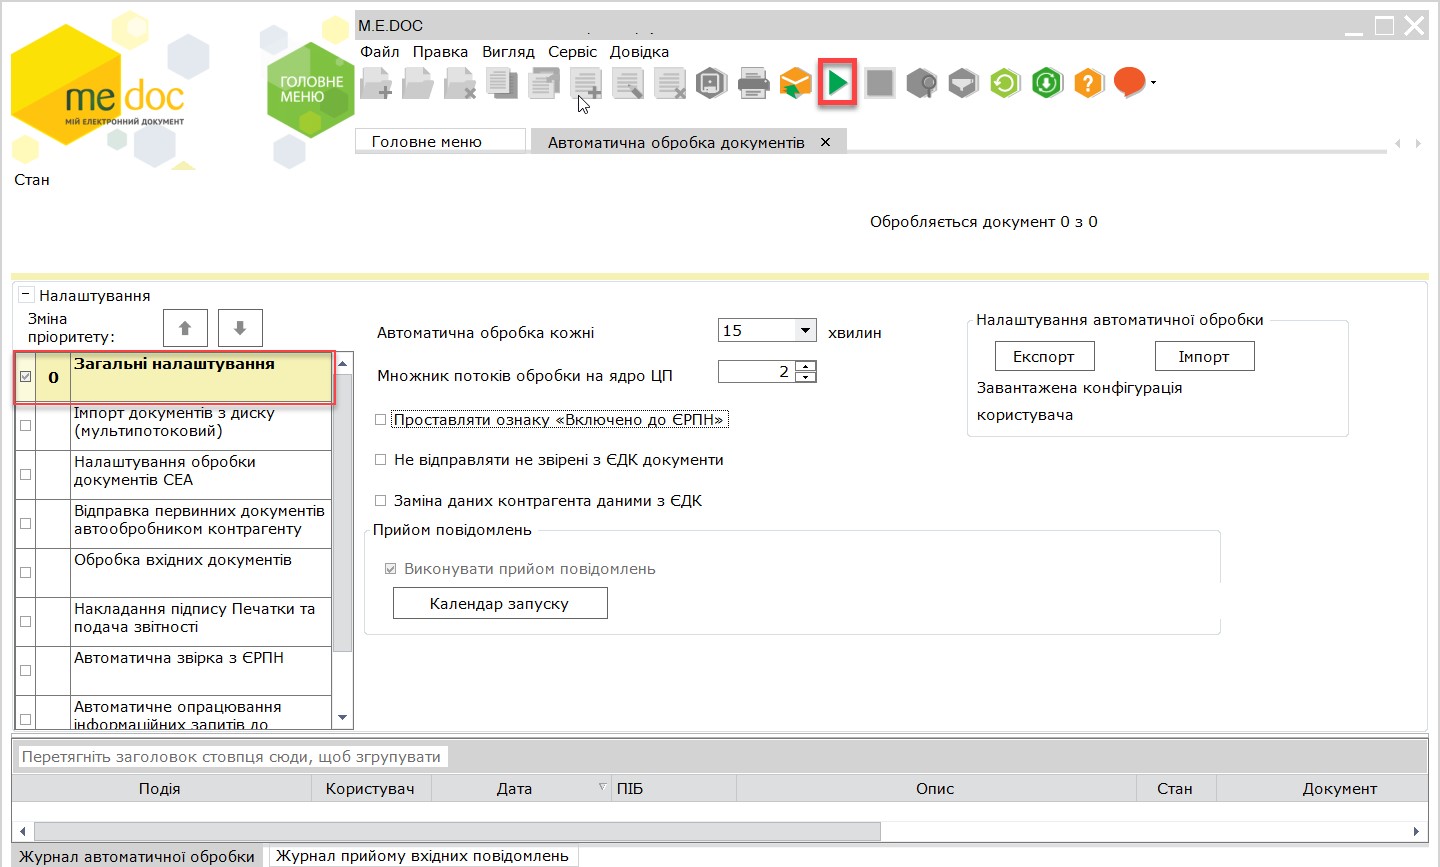Click the open folder toolbar icon
This screenshot has width=1440, height=867.
point(418,83)
